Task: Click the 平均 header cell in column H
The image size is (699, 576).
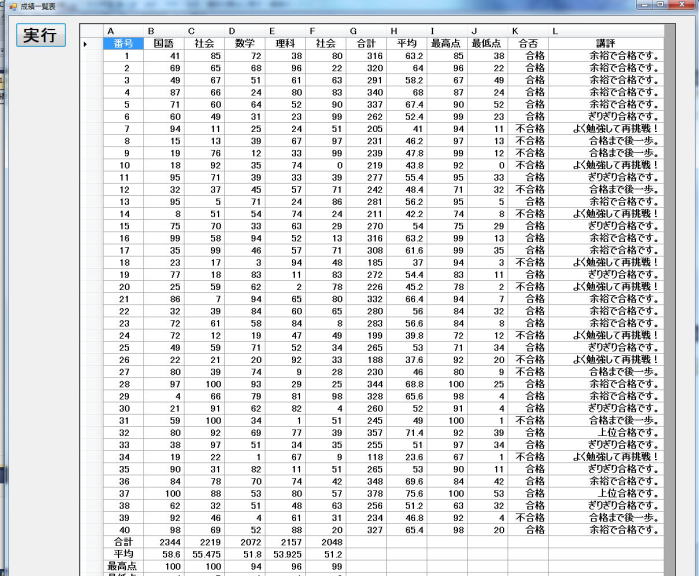Action: (407, 43)
